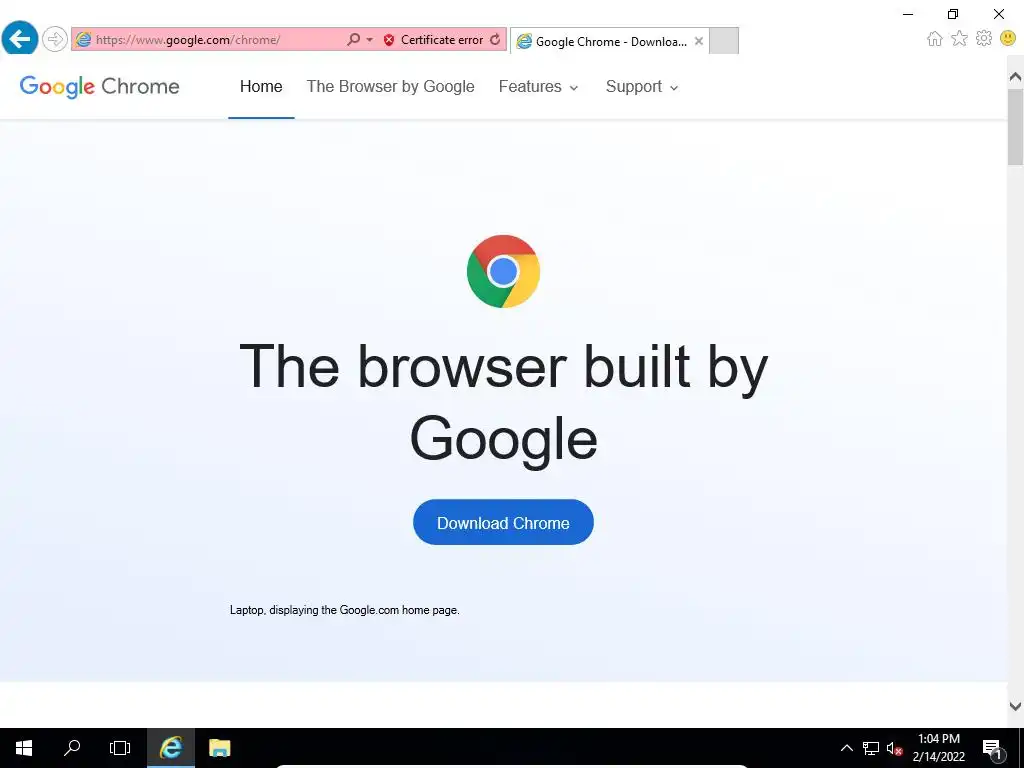
Task: Open the clock showing 1:04 PM
Action: coord(938,748)
